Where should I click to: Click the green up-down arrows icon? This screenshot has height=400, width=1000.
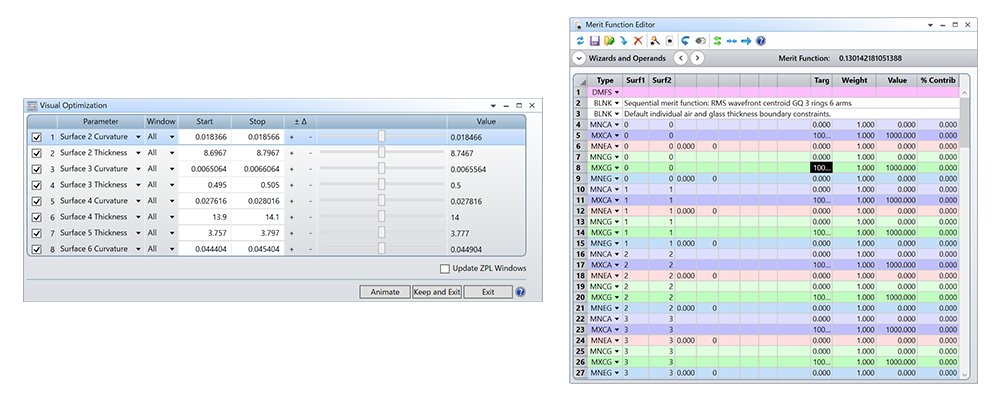(717, 41)
